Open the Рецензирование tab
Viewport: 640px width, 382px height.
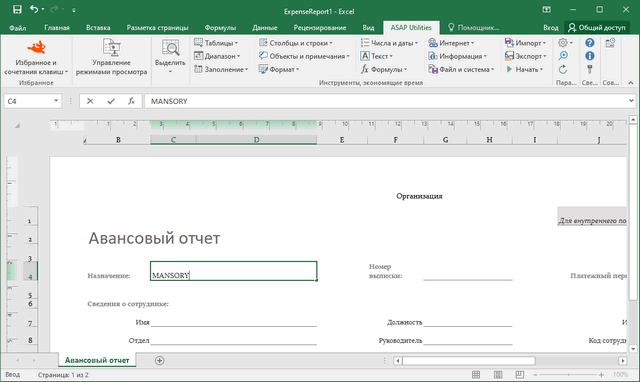point(320,28)
